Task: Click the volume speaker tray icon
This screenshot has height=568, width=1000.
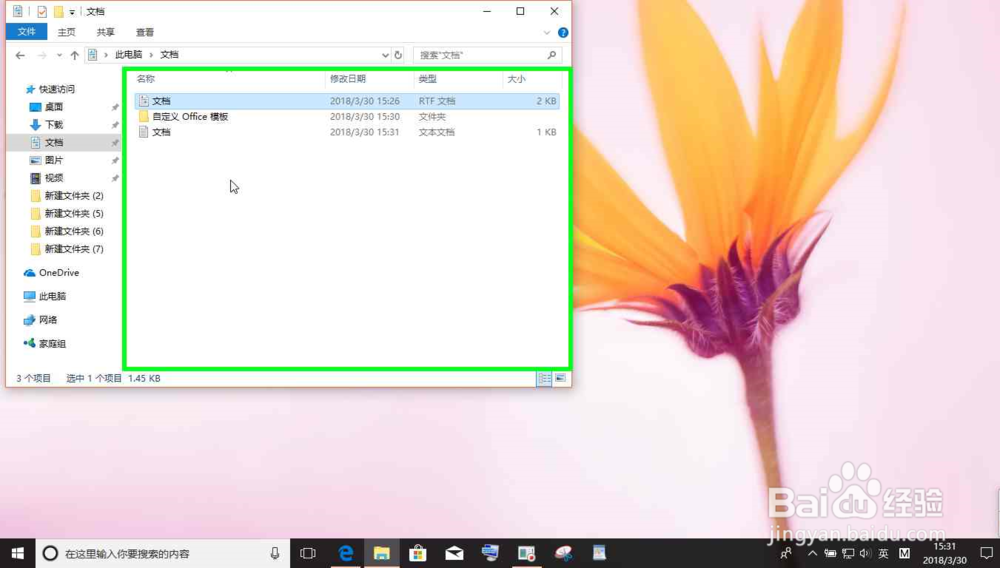Action: (x=865, y=553)
